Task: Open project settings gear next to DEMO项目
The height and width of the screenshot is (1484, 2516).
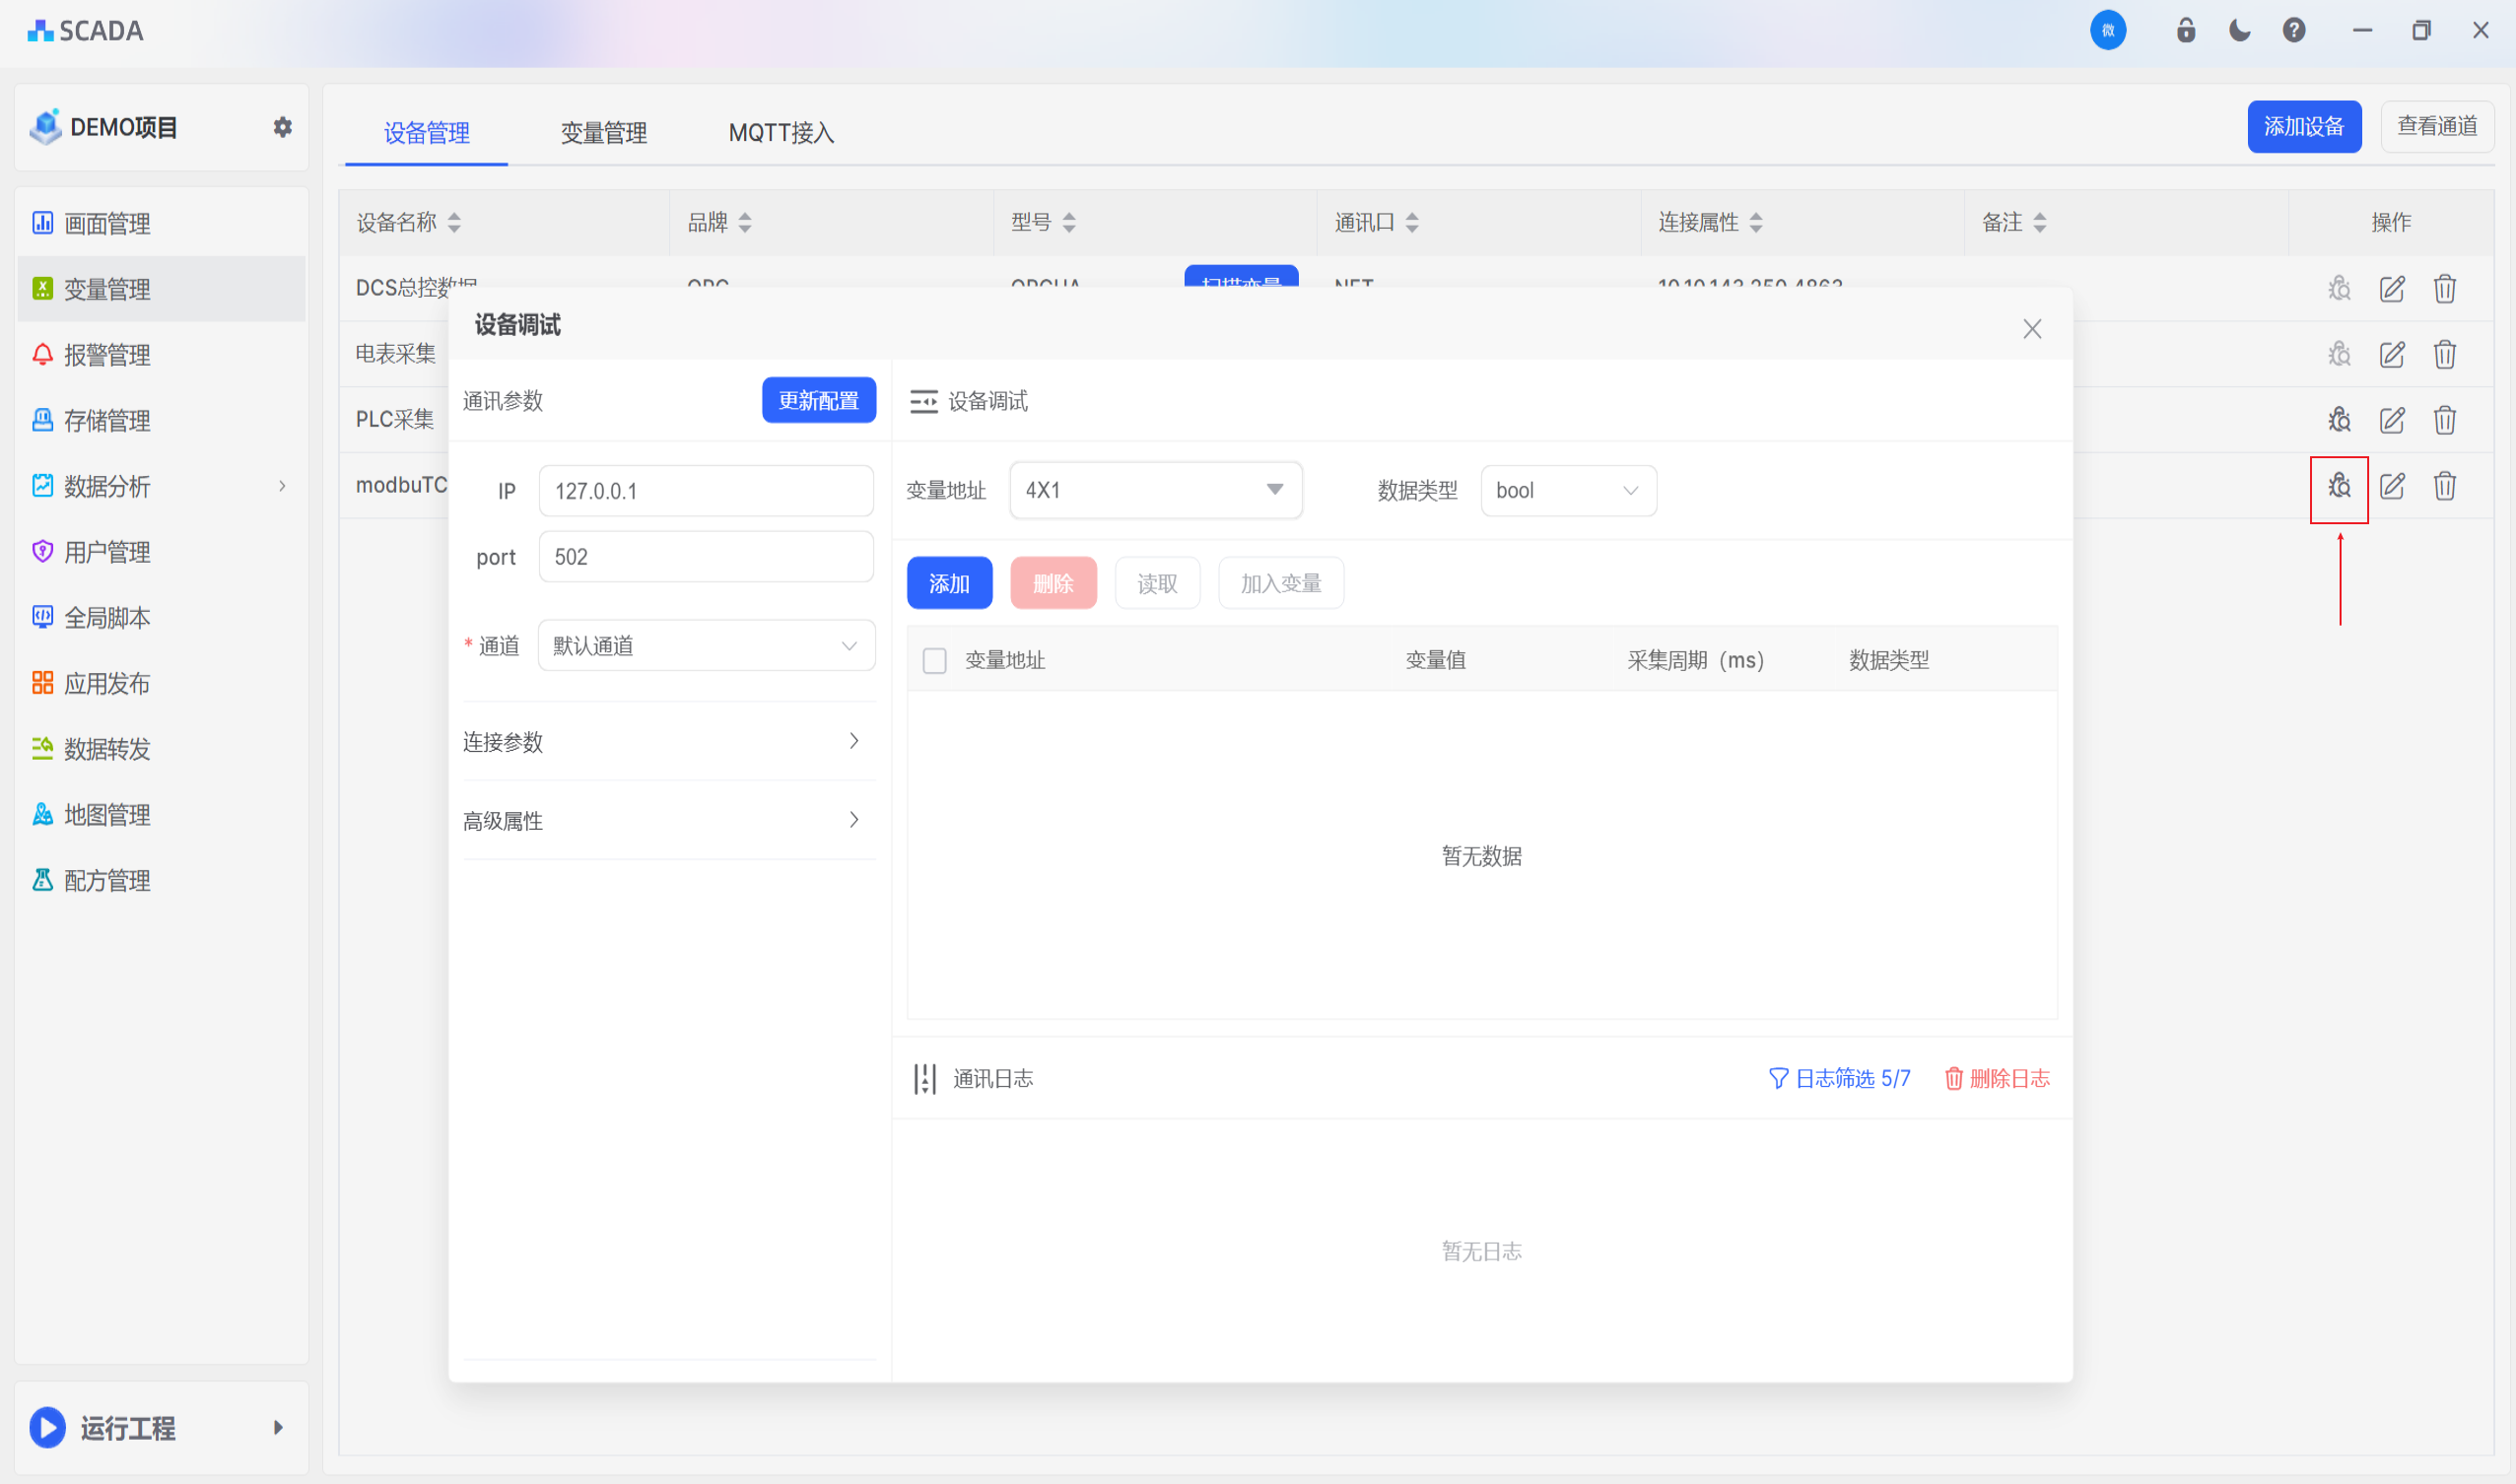Action: tap(283, 127)
